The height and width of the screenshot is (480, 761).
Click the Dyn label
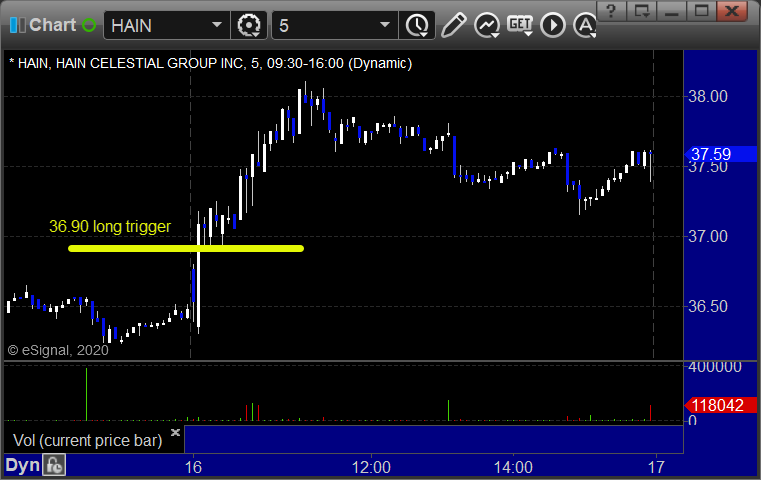[x=22, y=465]
